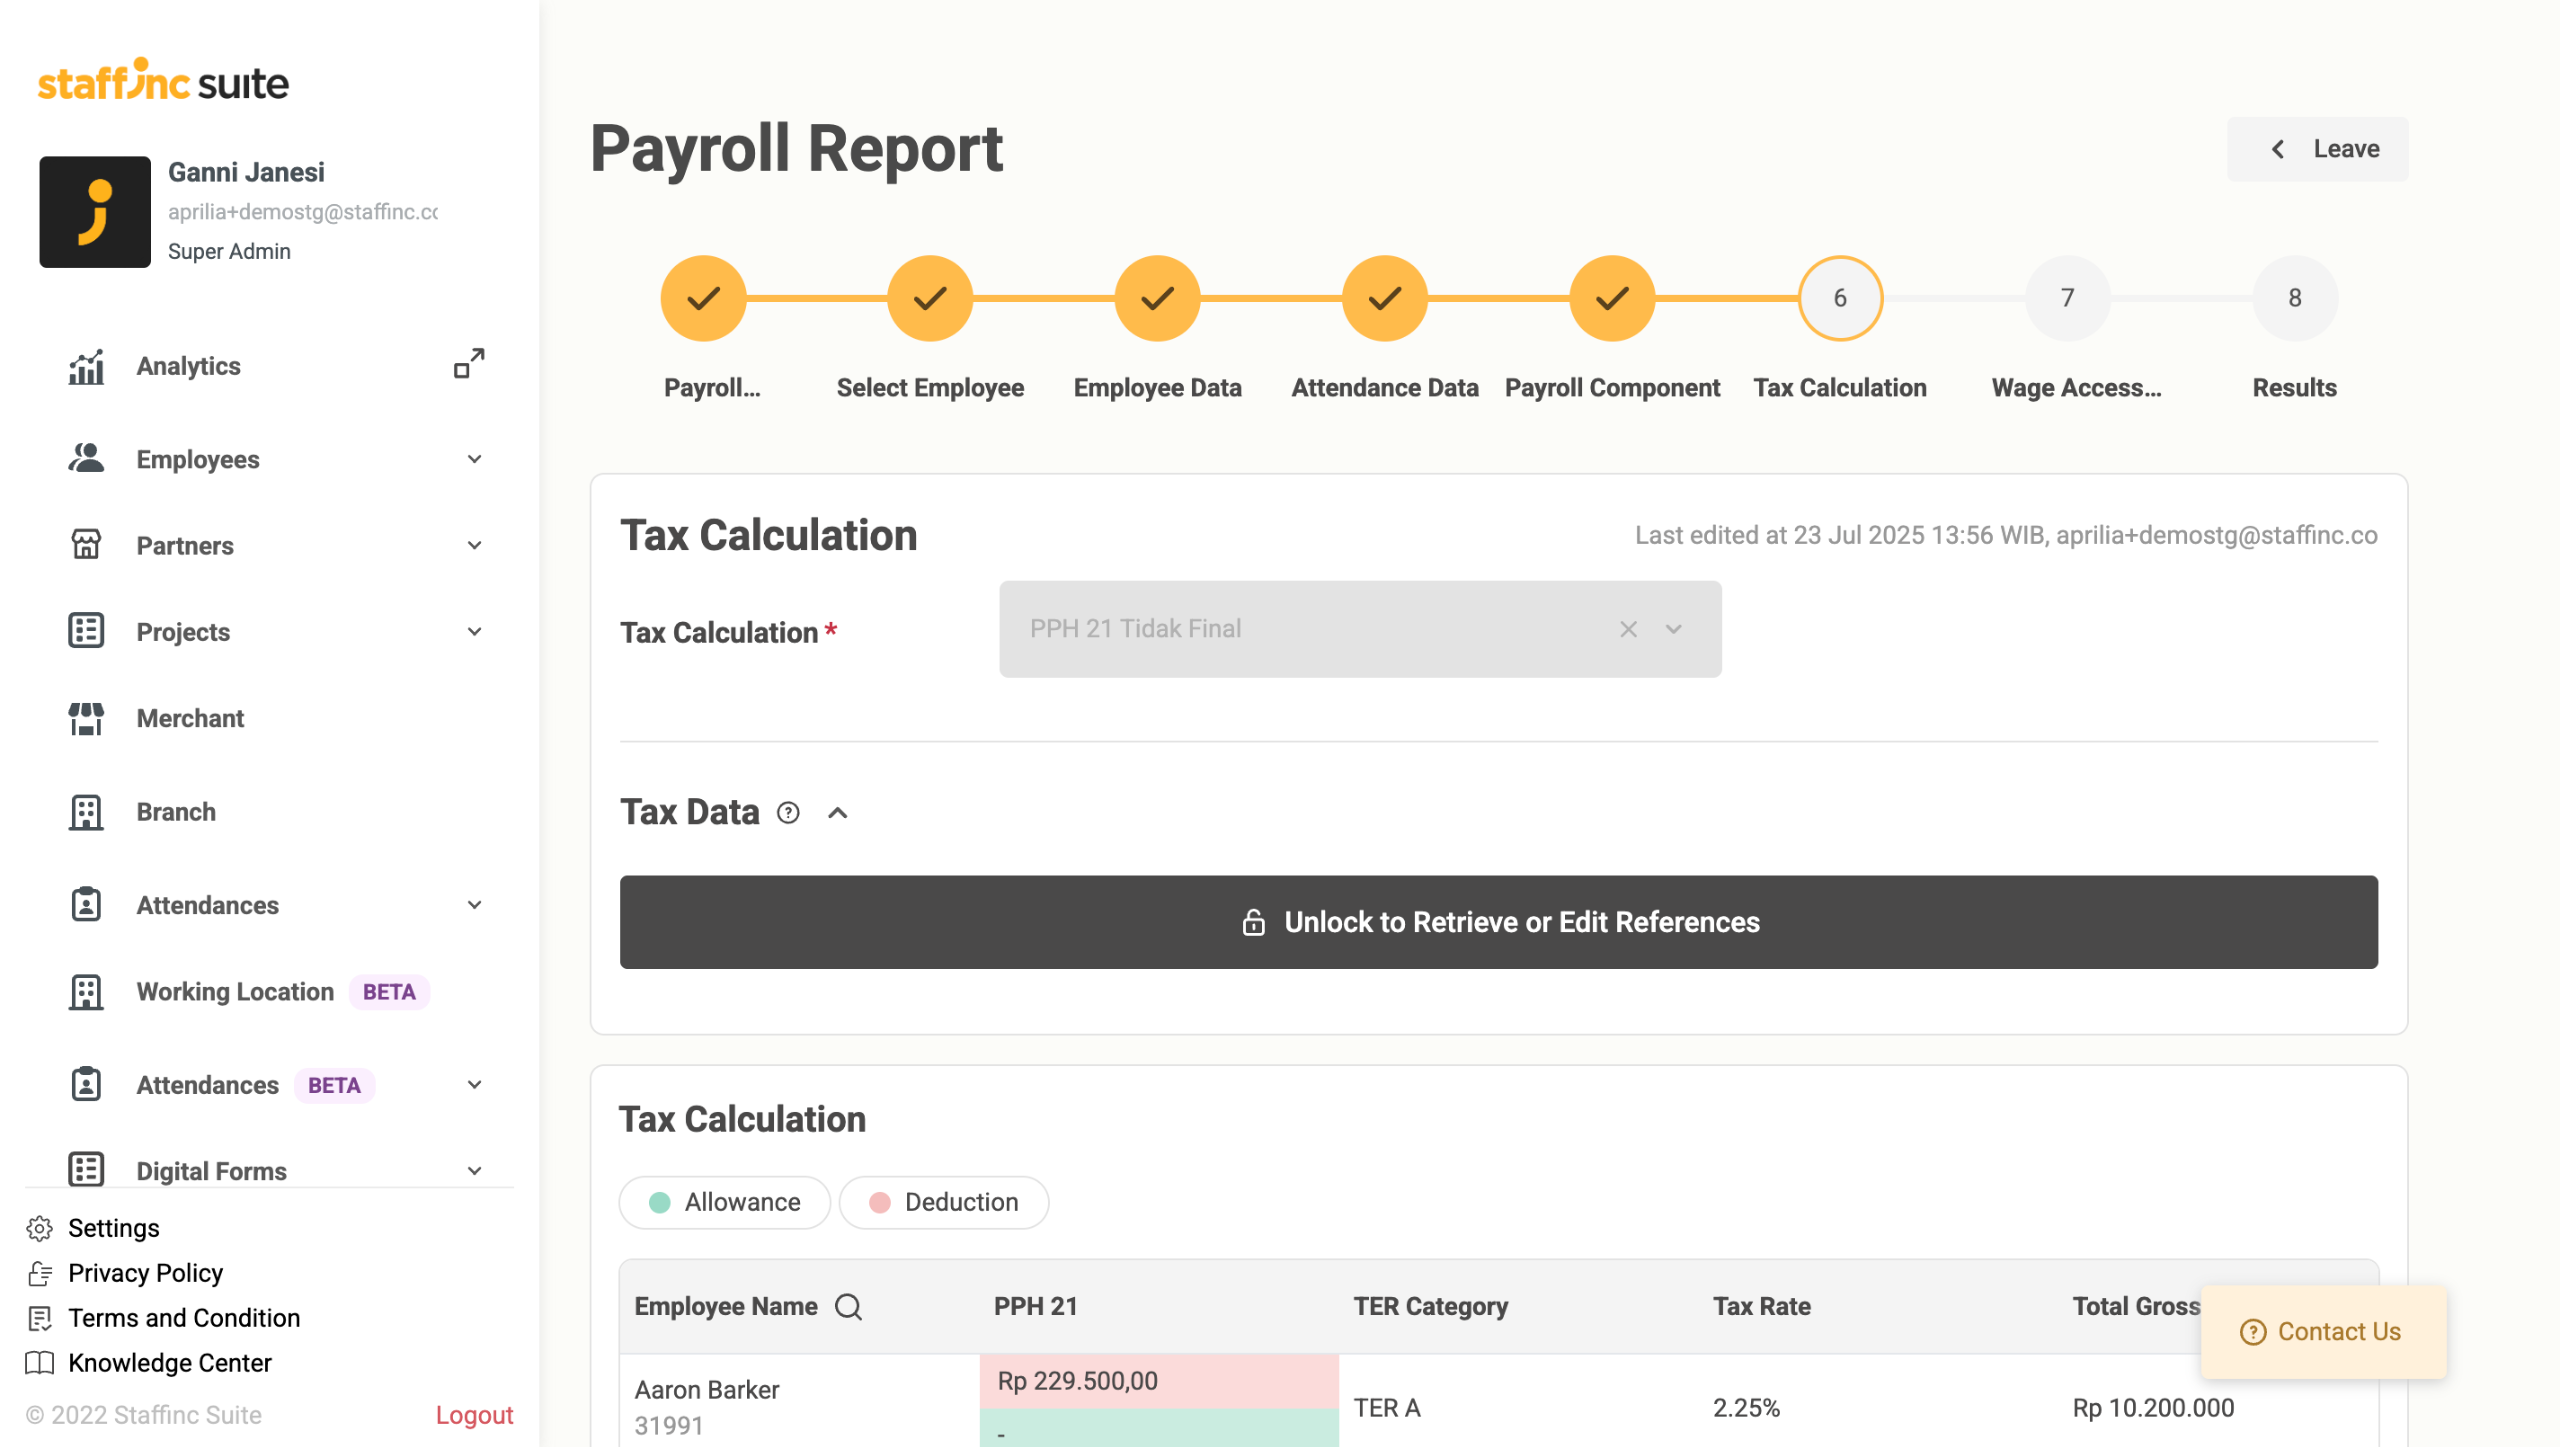The image size is (2560, 1447).
Task: Expand the Employees sidebar menu
Action: 474,459
